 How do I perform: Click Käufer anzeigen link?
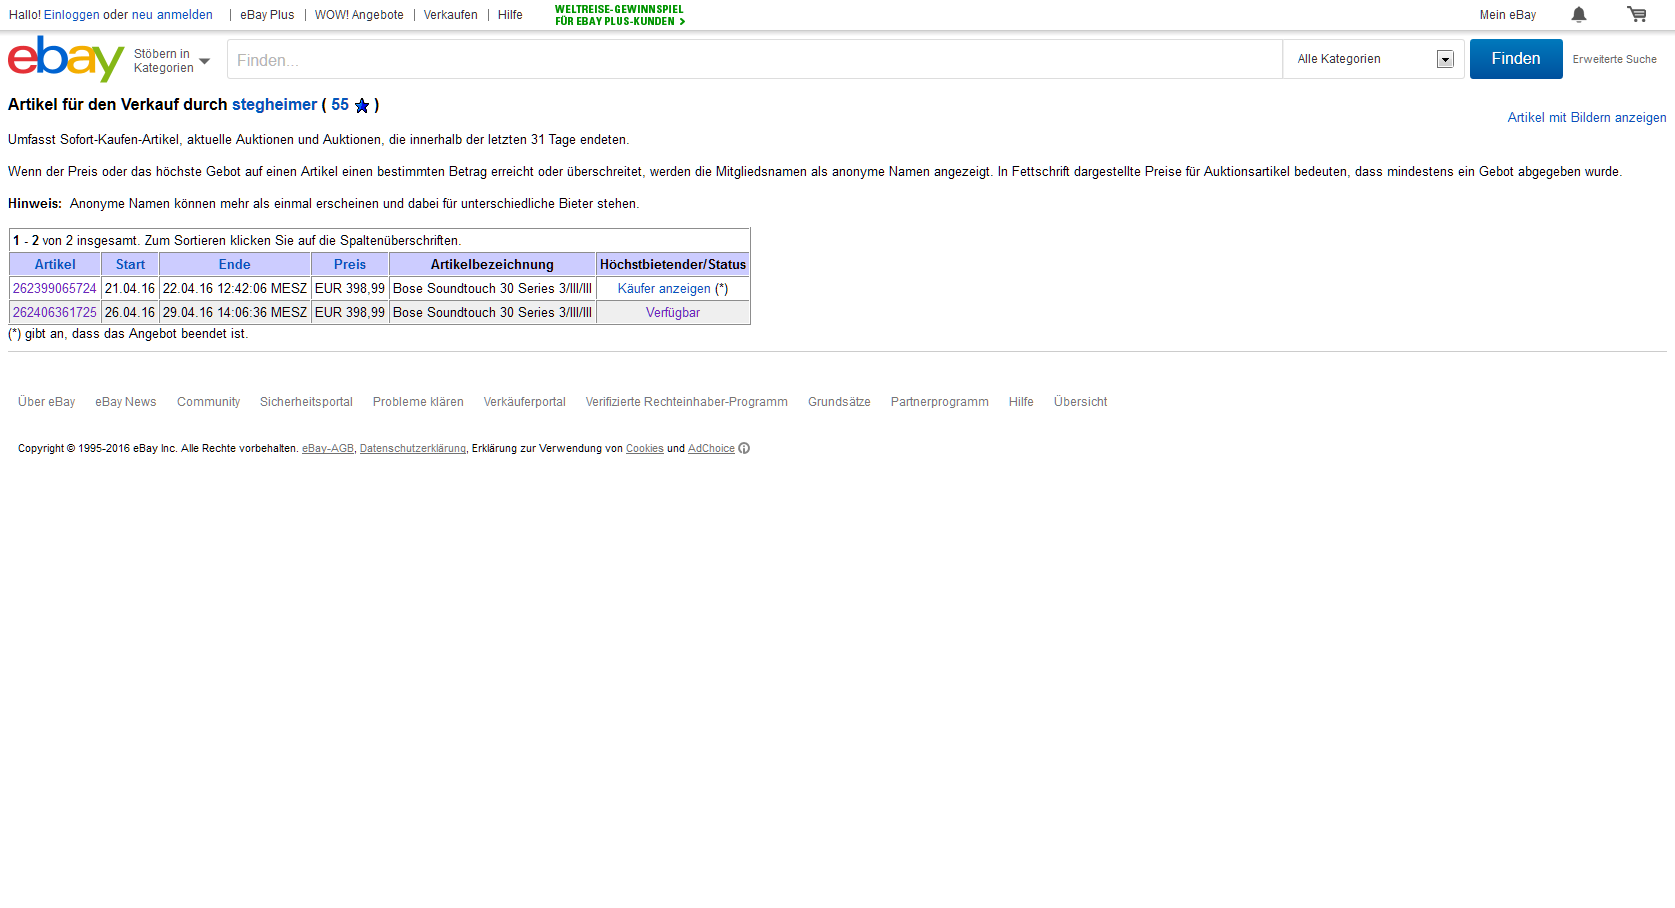tap(664, 288)
